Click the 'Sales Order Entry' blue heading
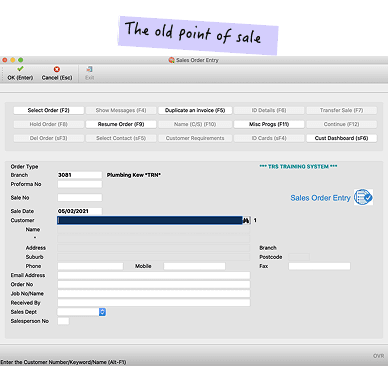Image resolution: width=388 pixels, height=366 pixels. click(320, 198)
